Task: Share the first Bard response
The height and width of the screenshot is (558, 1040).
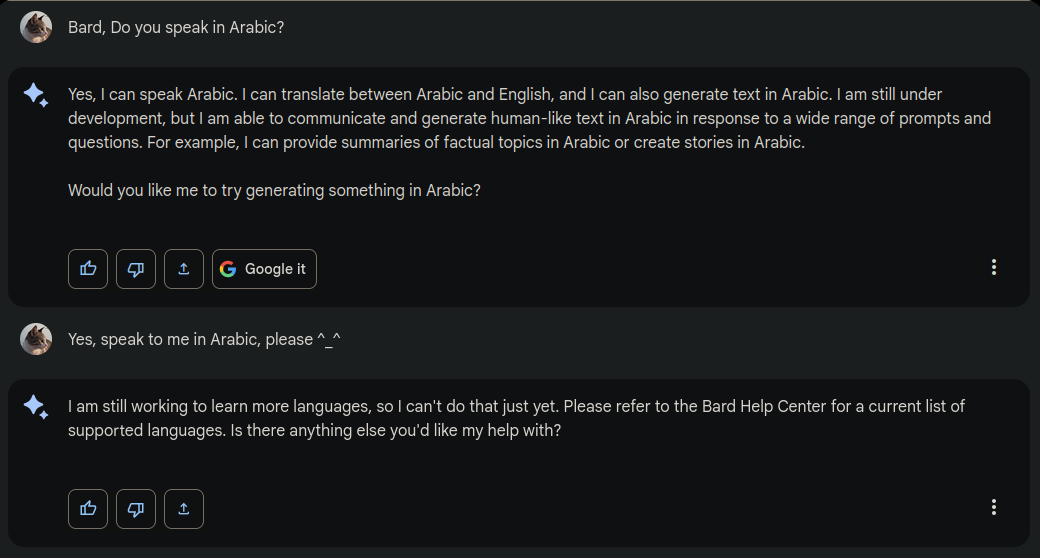Action: [x=184, y=269]
